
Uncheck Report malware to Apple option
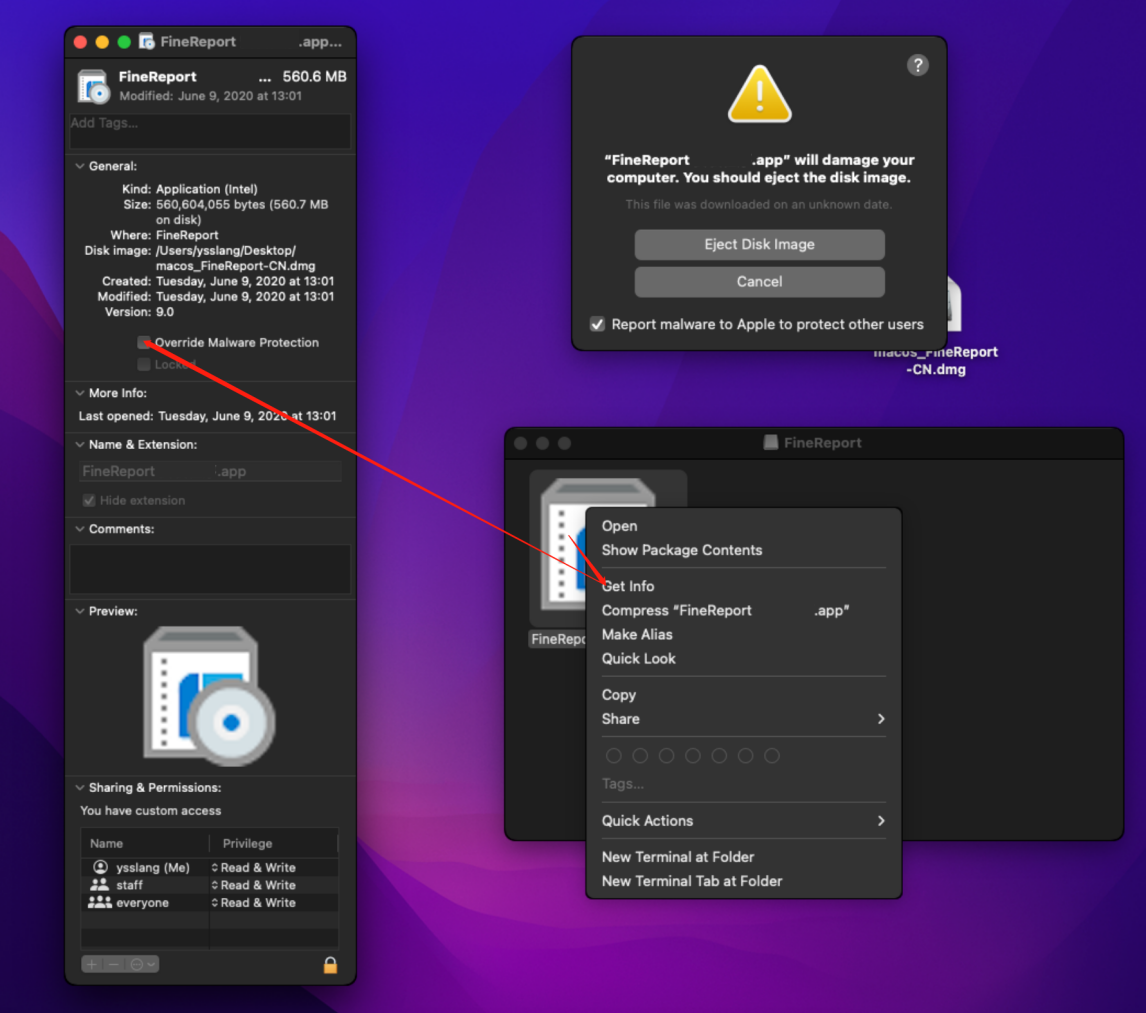pyautogui.click(x=597, y=323)
